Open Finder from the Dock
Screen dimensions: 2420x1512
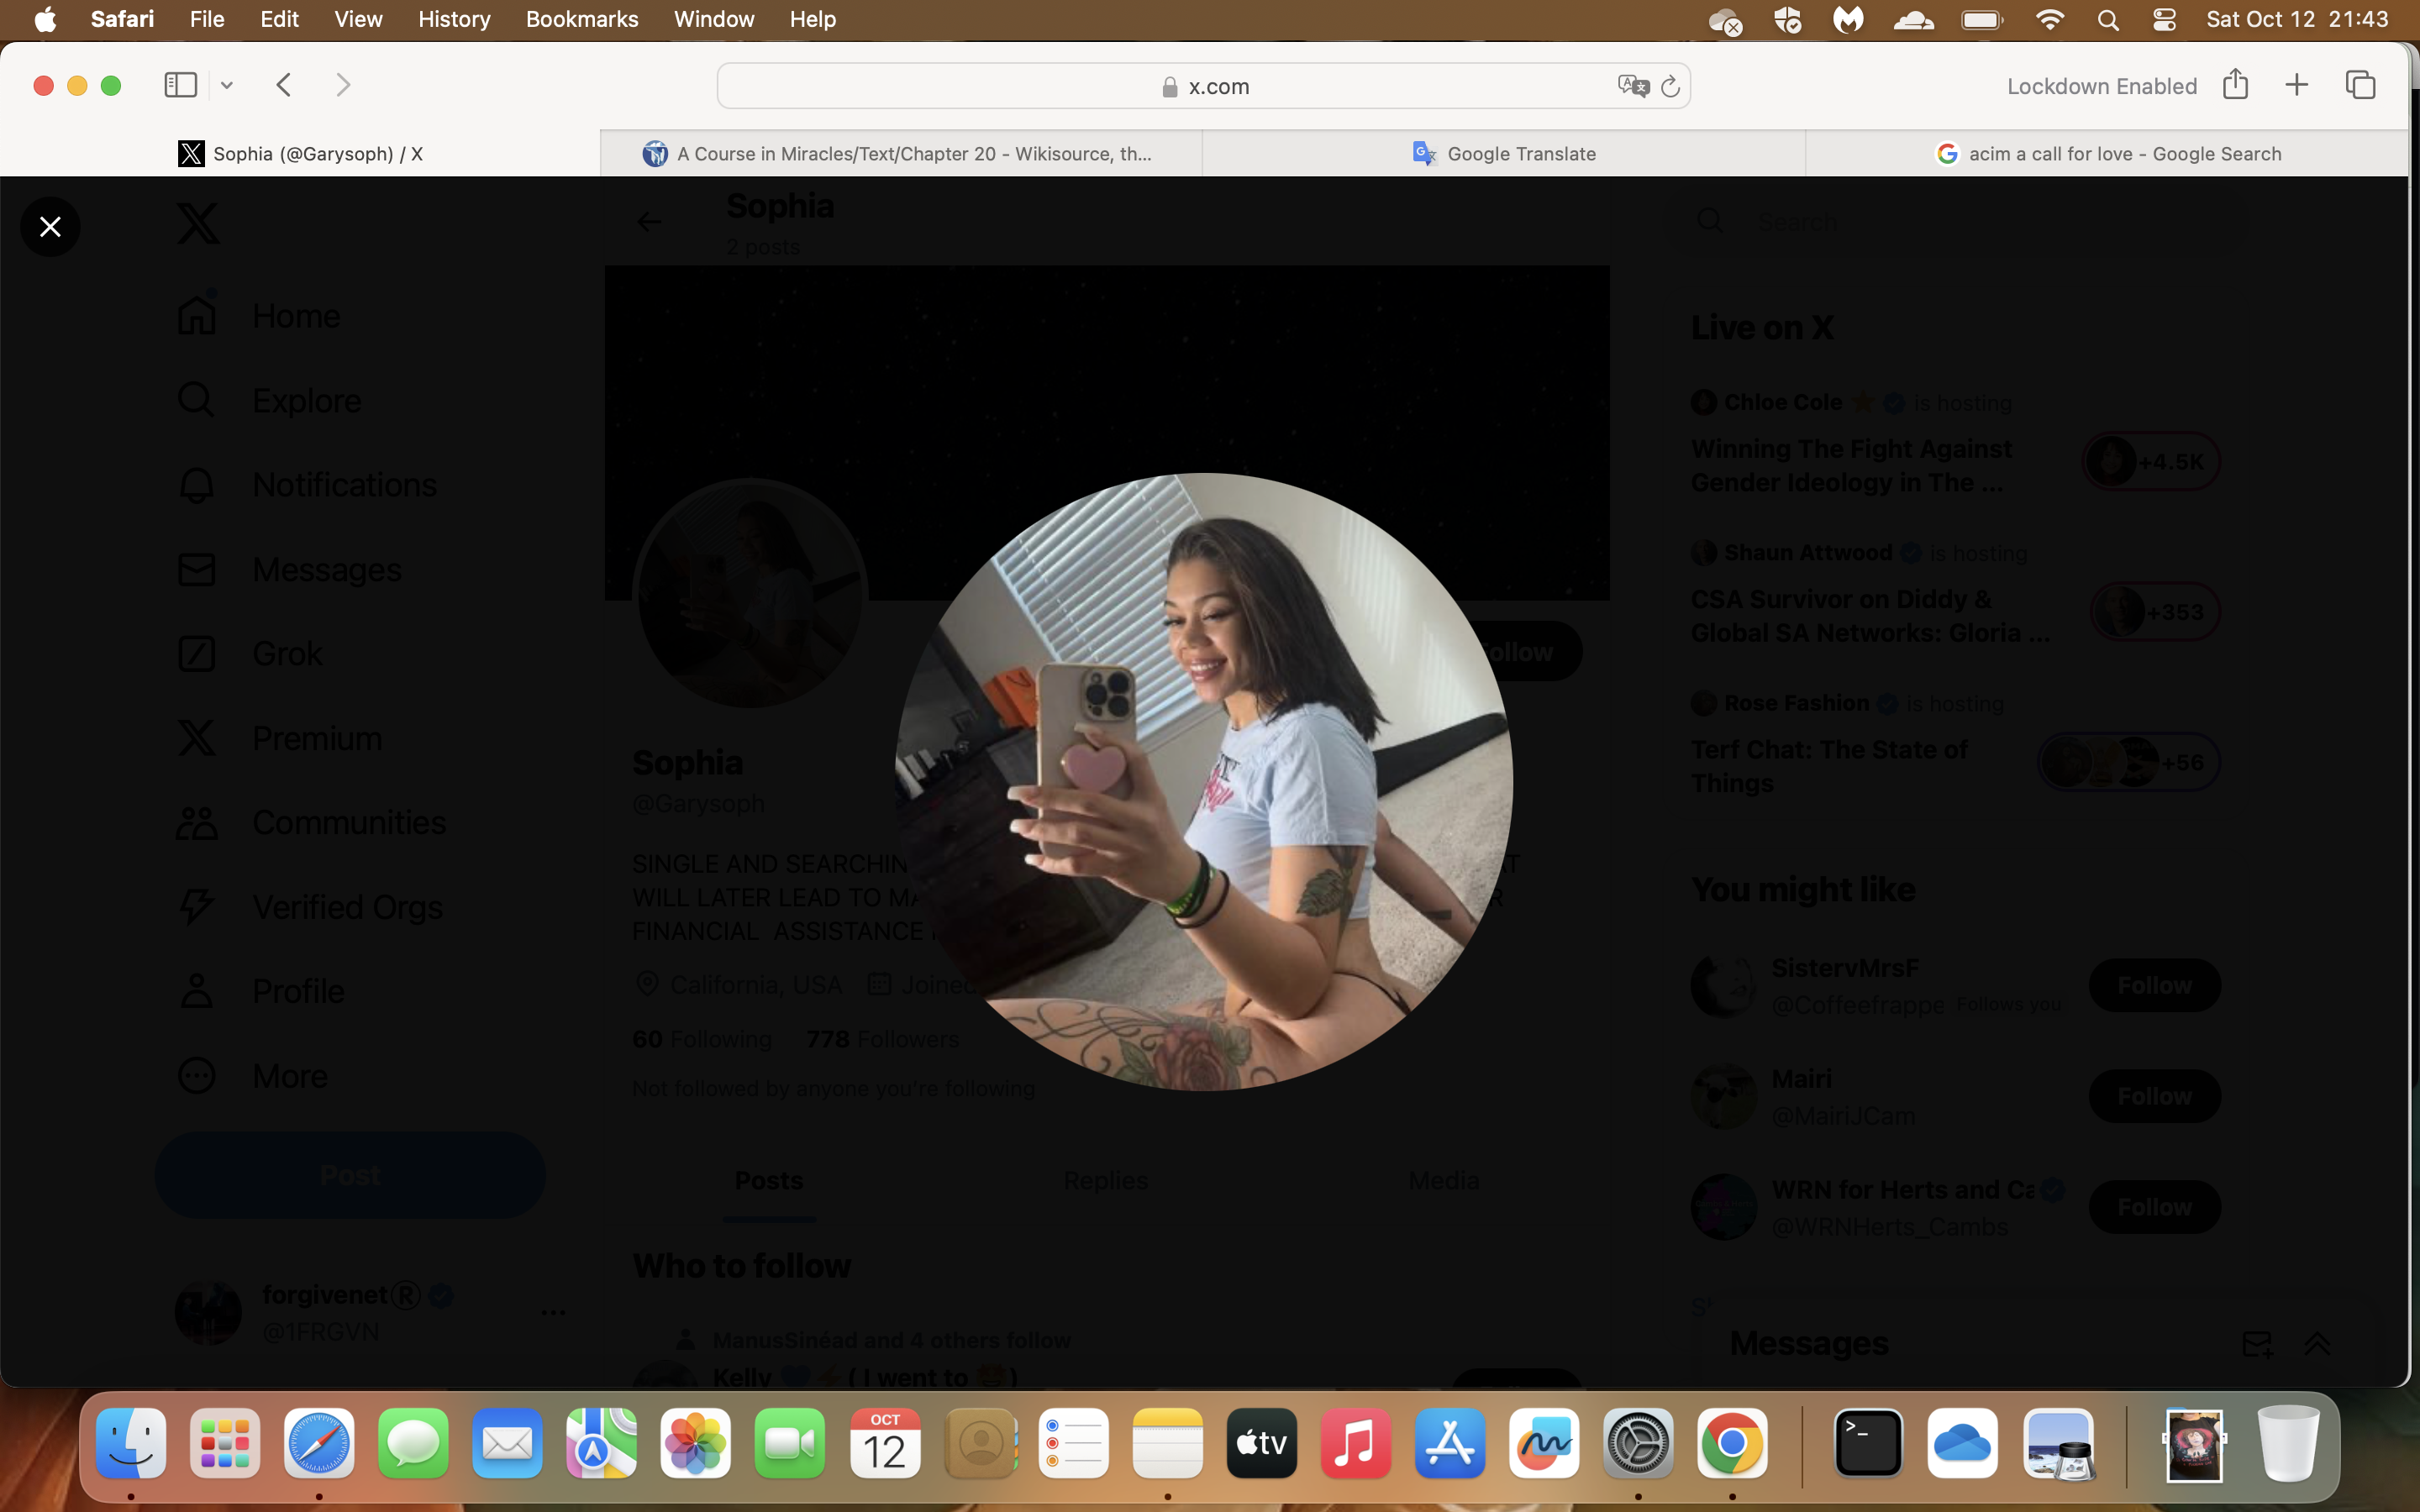pyautogui.click(x=131, y=1443)
